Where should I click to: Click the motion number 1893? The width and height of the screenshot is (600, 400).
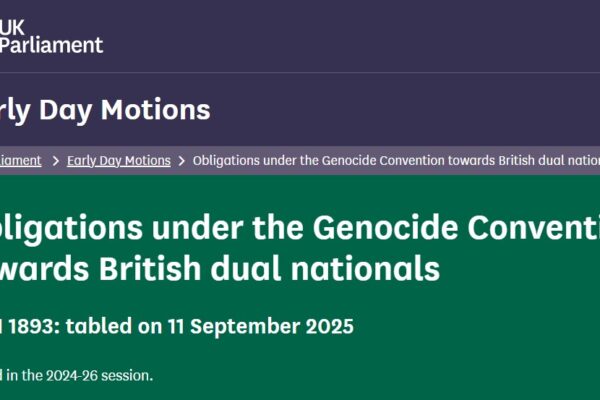(x=27, y=326)
